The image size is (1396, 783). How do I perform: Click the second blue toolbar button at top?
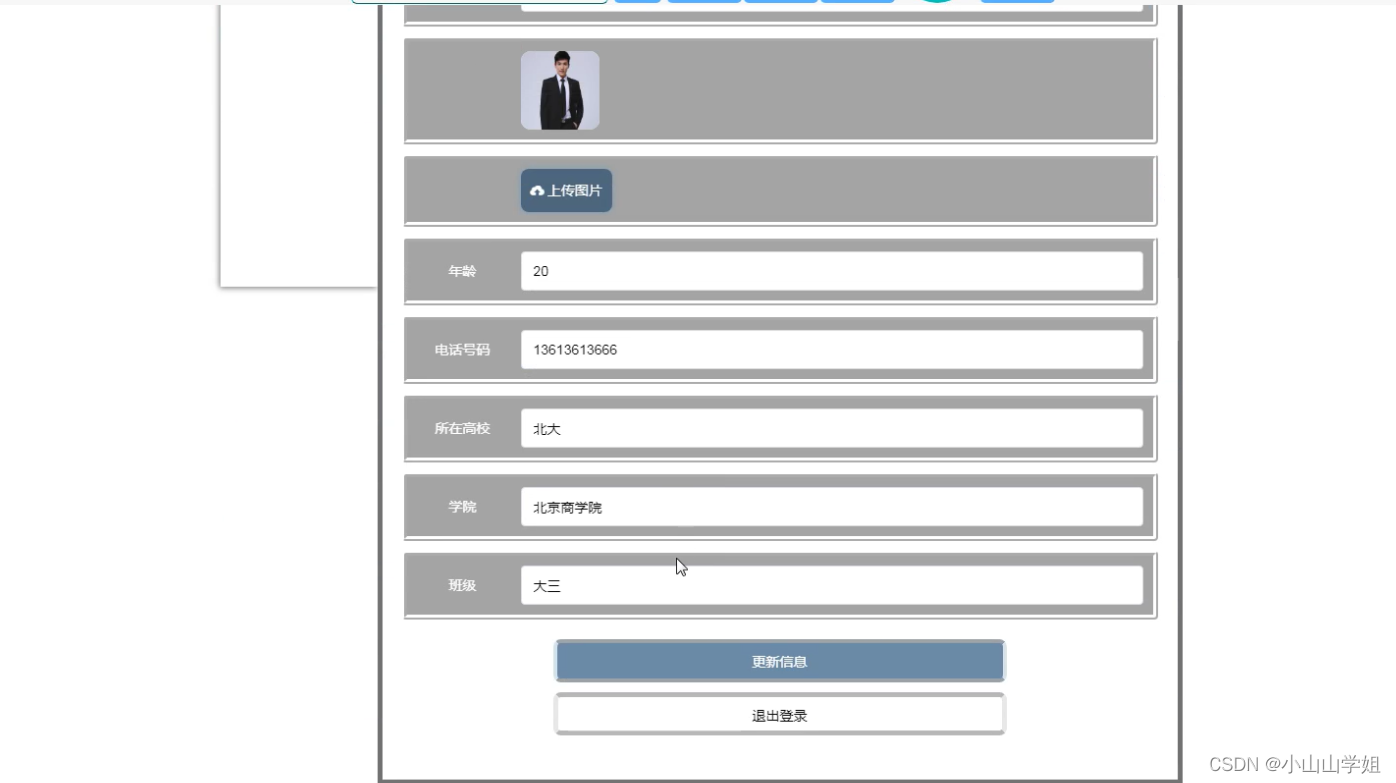click(704, 3)
